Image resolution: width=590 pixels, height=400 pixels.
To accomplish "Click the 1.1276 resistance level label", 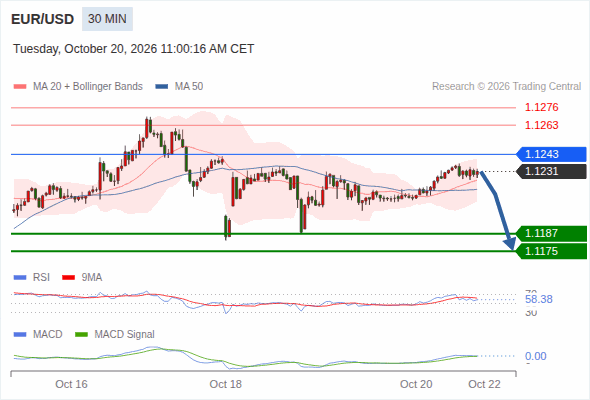I will click(541, 107).
